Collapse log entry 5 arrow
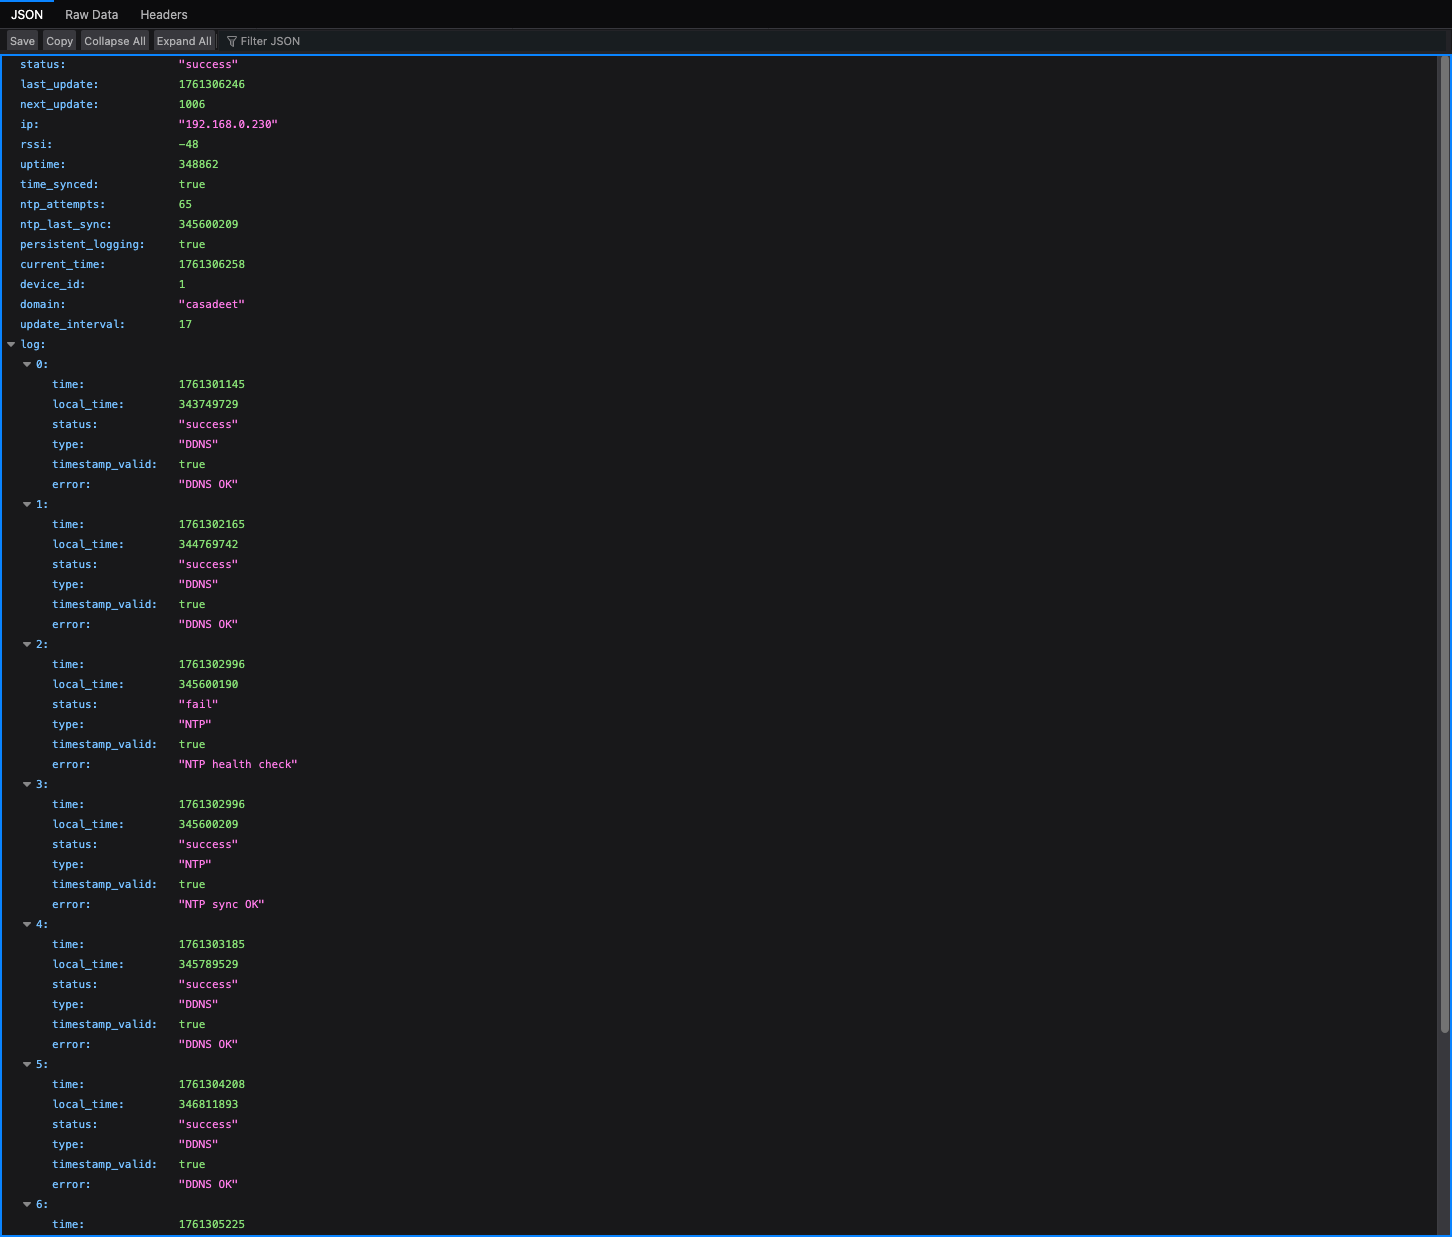1452x1237 pixels. 27,1064
